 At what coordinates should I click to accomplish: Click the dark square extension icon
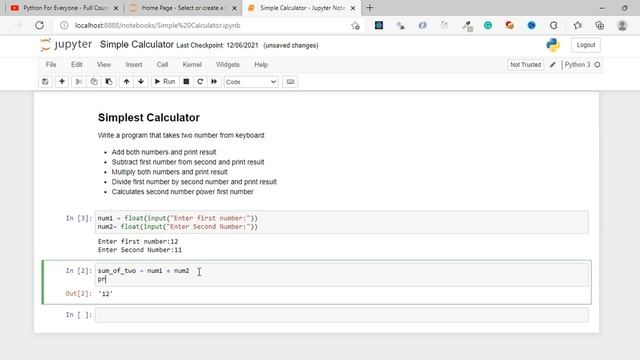click(x=379, y=25)
